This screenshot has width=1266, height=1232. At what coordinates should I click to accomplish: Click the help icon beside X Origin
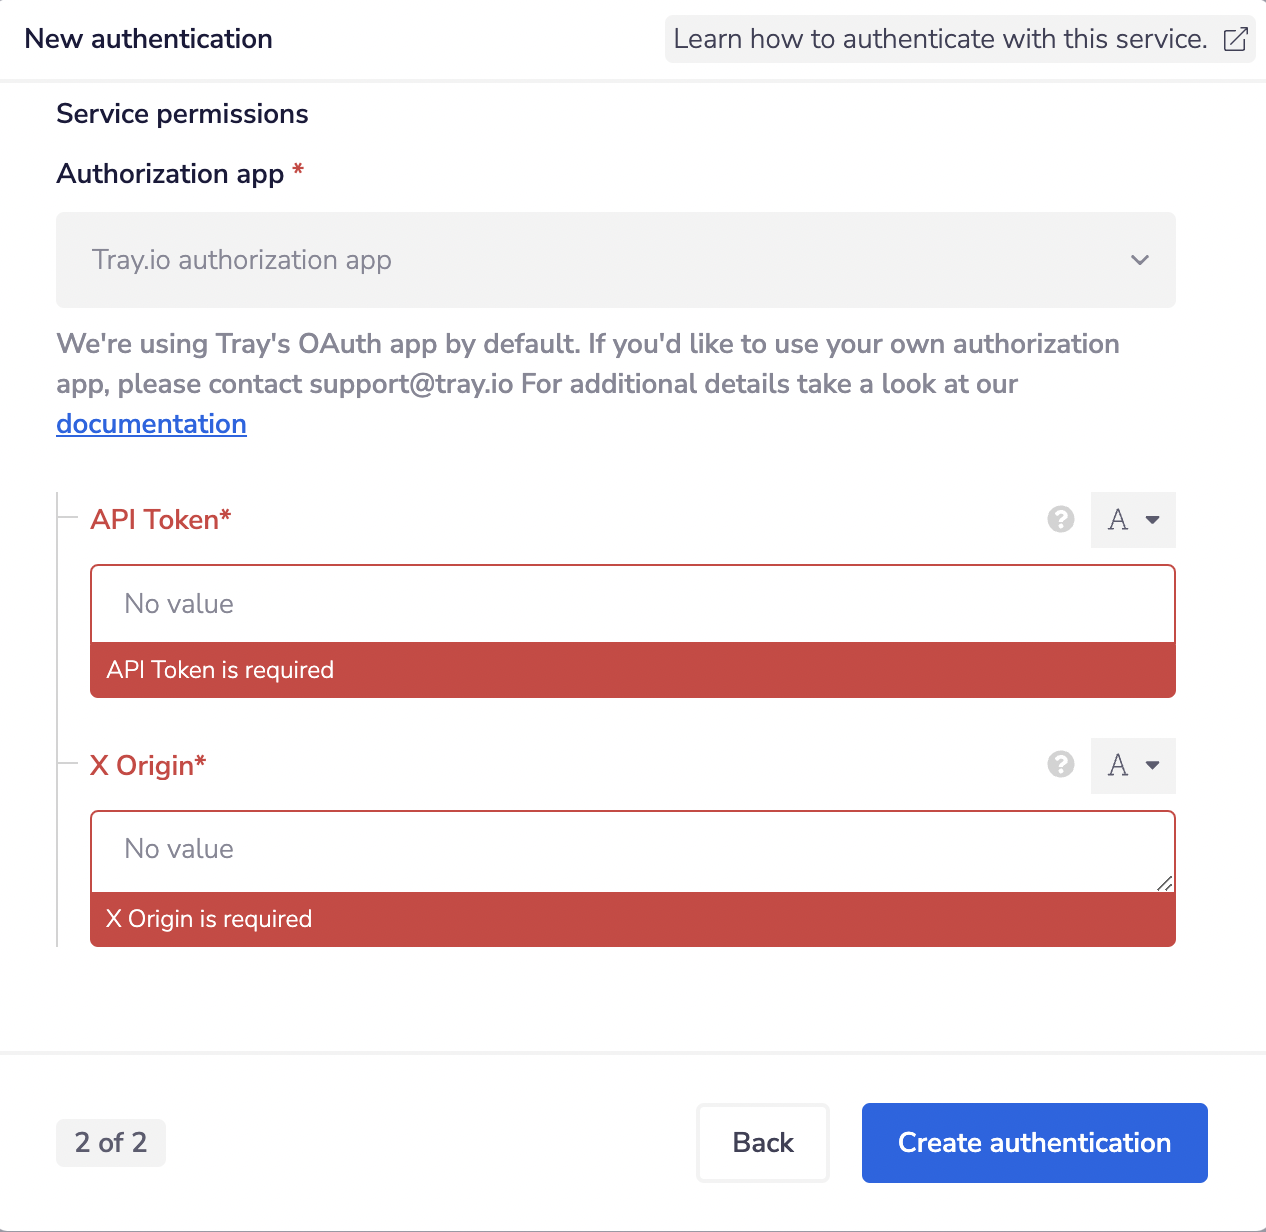(x=1061, y=765)
